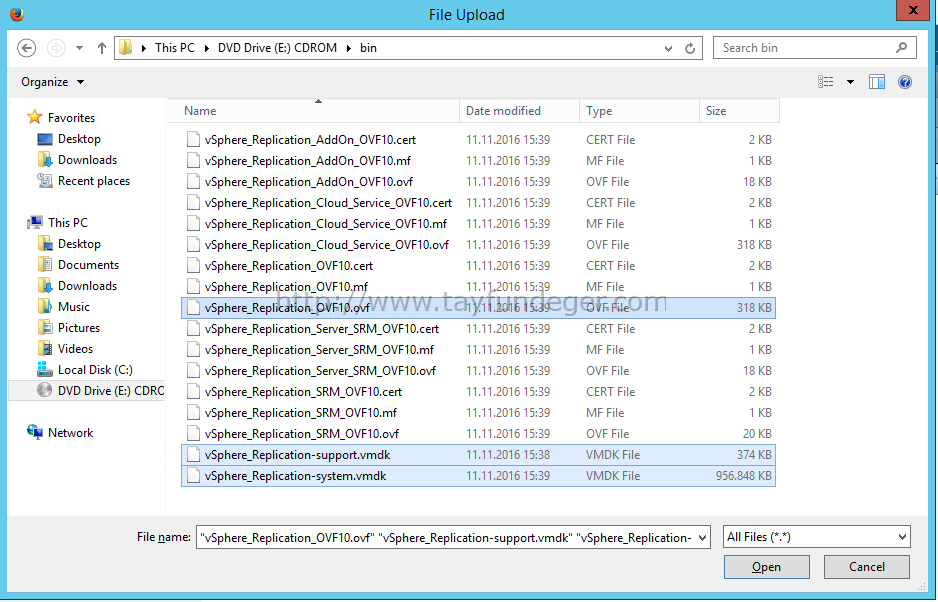
Task: Expand the breadcrumb arrow after This PC
Action: [x=206, y=48]
